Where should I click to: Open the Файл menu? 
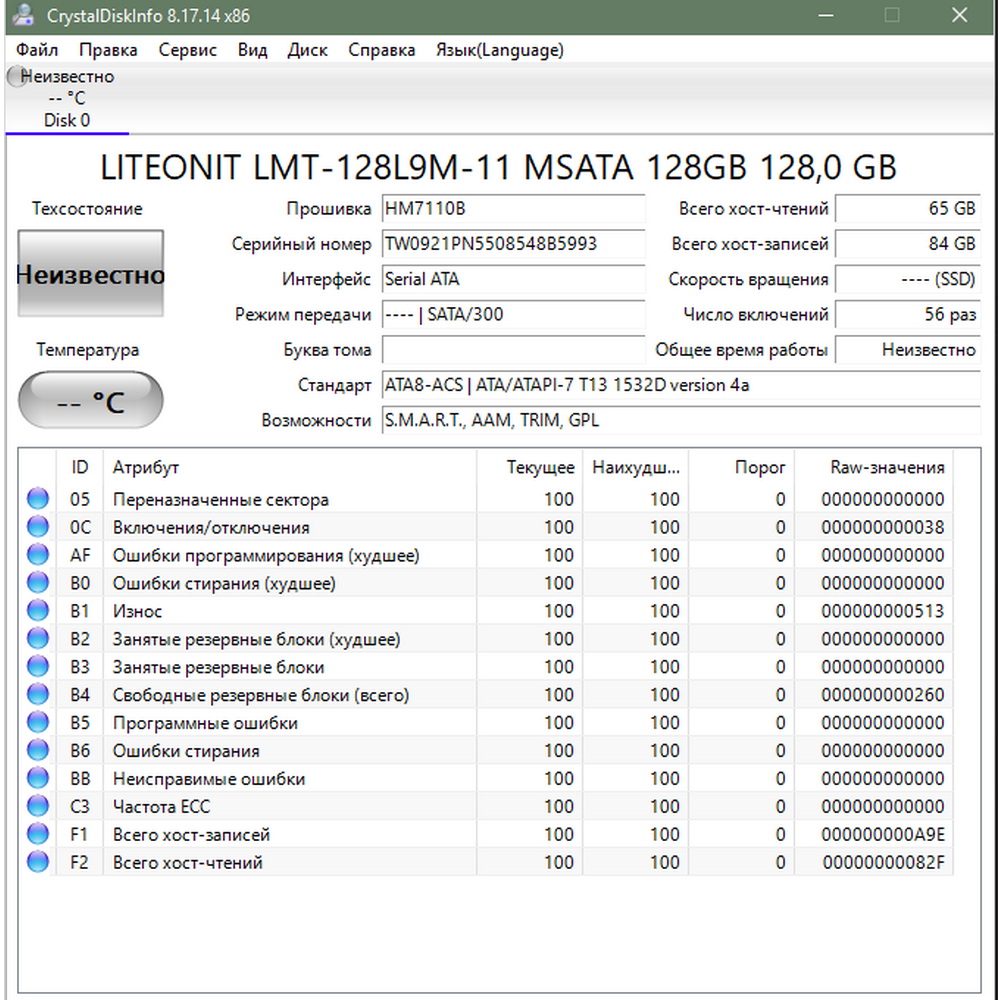pyautogui.click(x=37, y=50)
